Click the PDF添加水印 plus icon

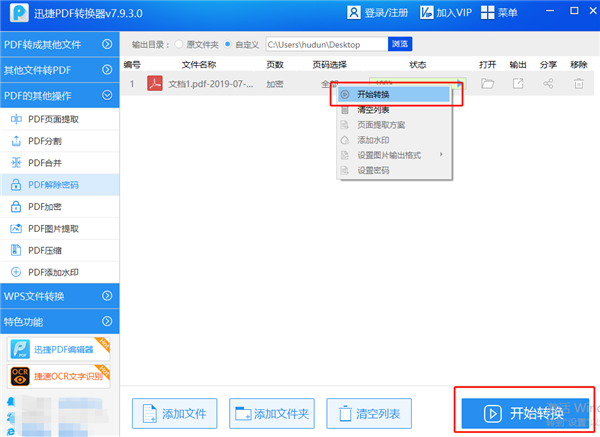(x=16, y=272)
